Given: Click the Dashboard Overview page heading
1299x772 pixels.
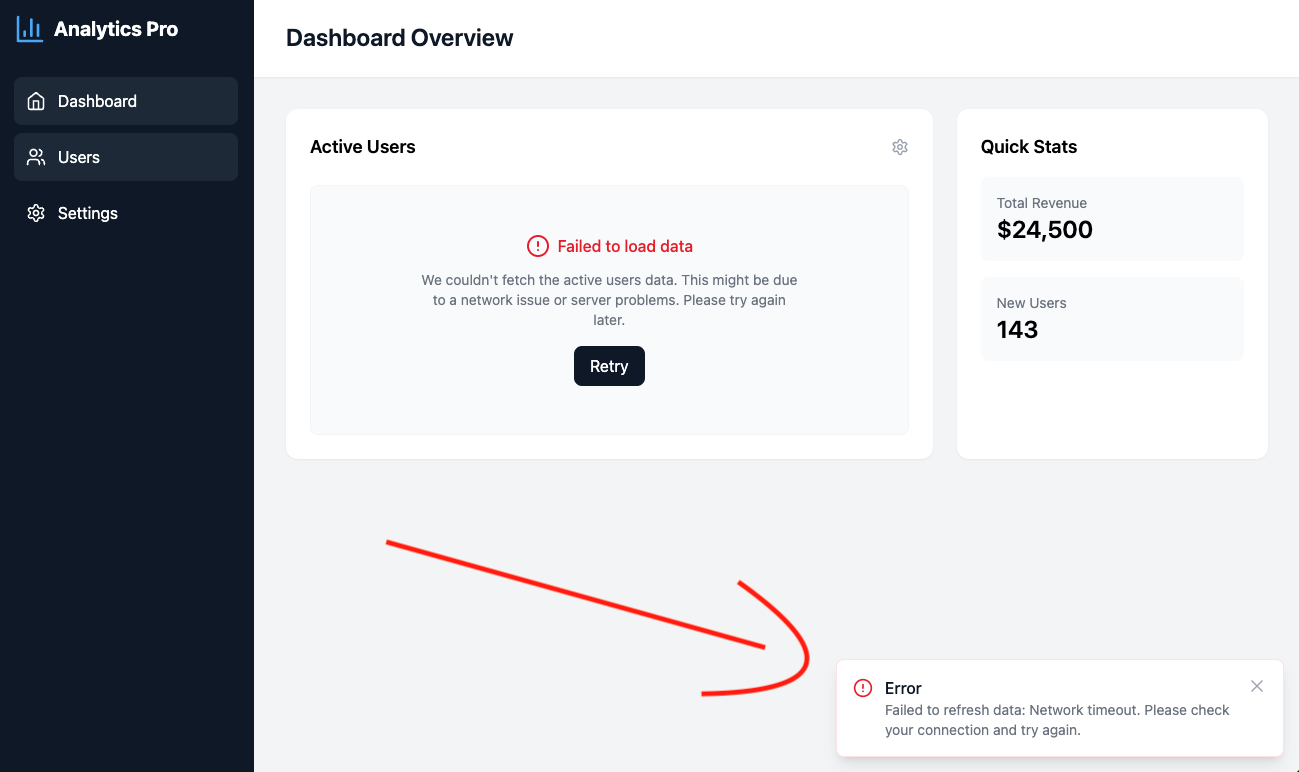Looking at the screenshot, I should coord(399,38).
